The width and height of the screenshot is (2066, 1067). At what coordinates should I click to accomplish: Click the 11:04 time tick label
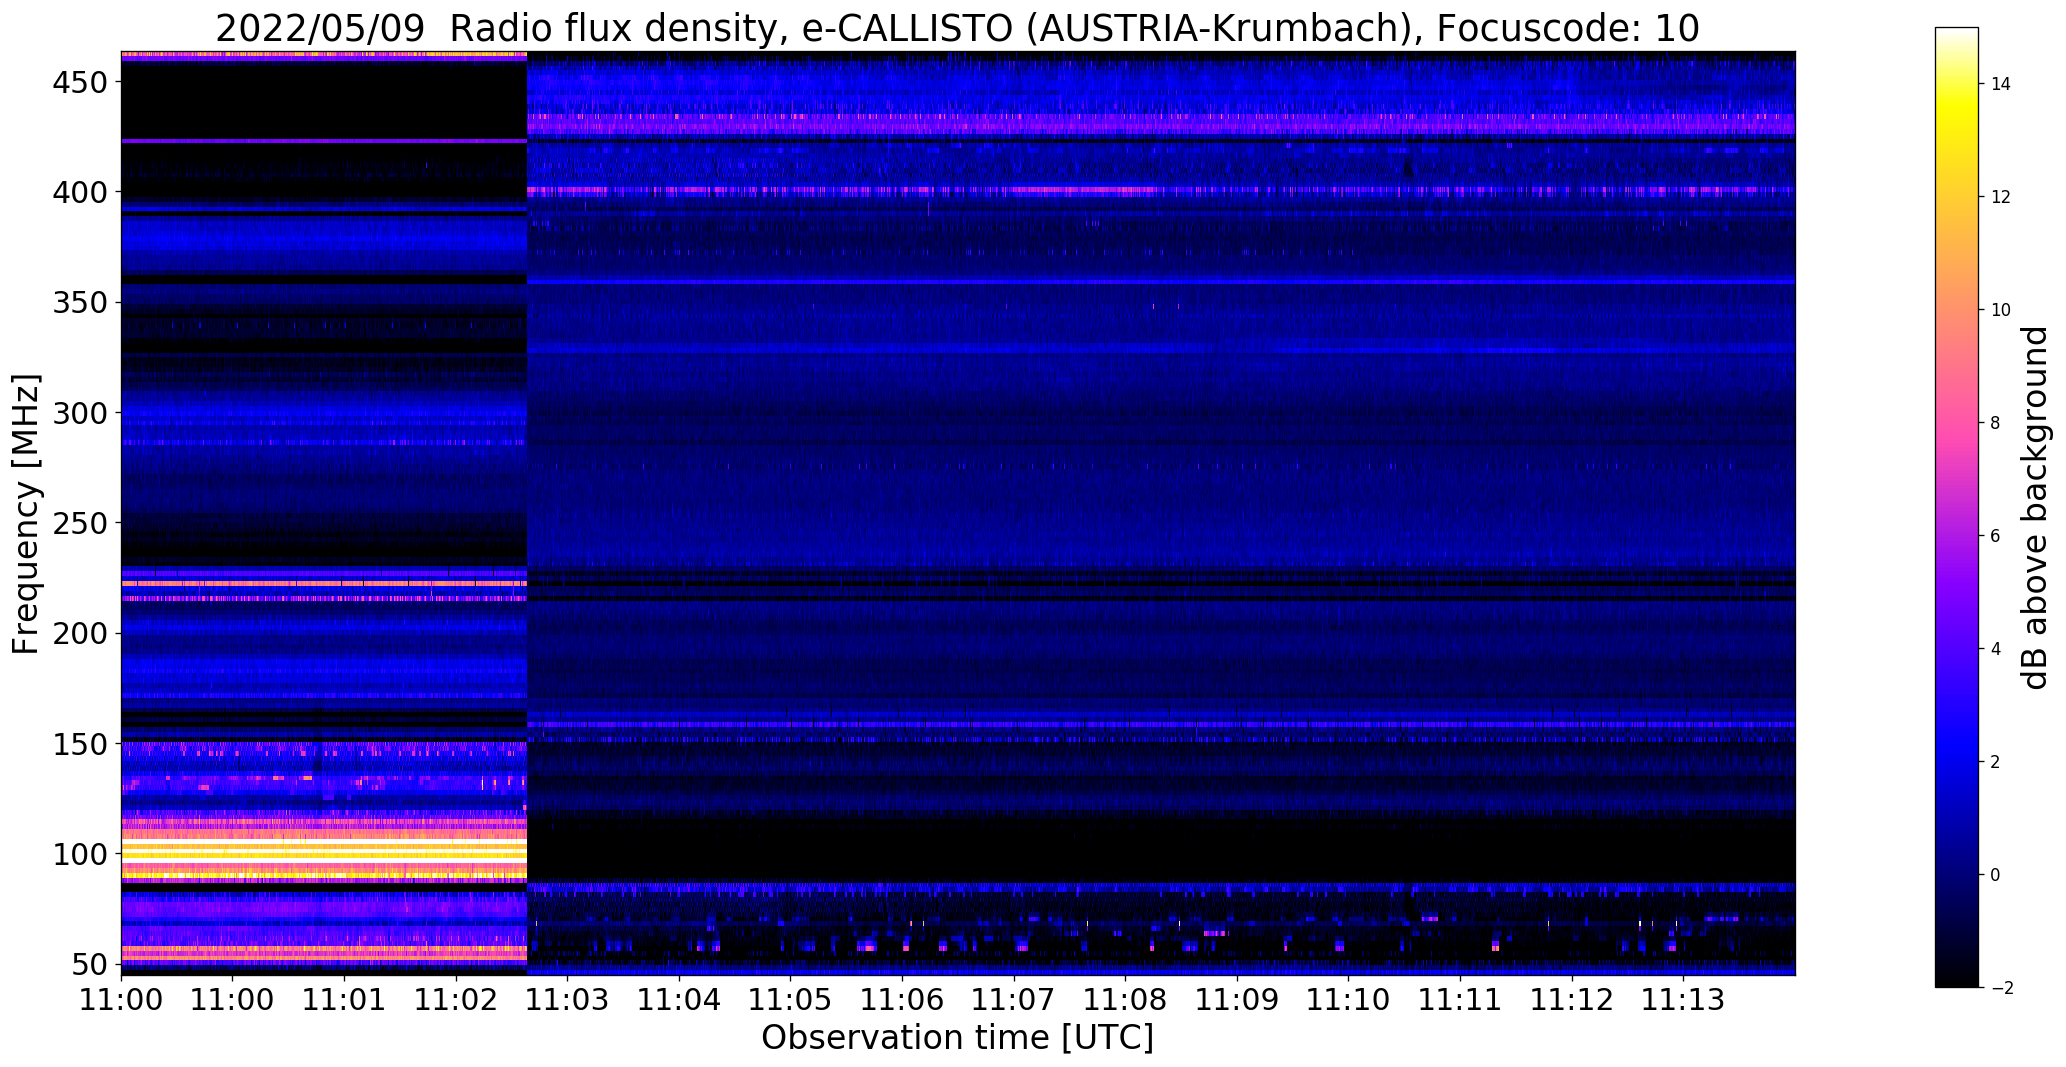point(679,999)
